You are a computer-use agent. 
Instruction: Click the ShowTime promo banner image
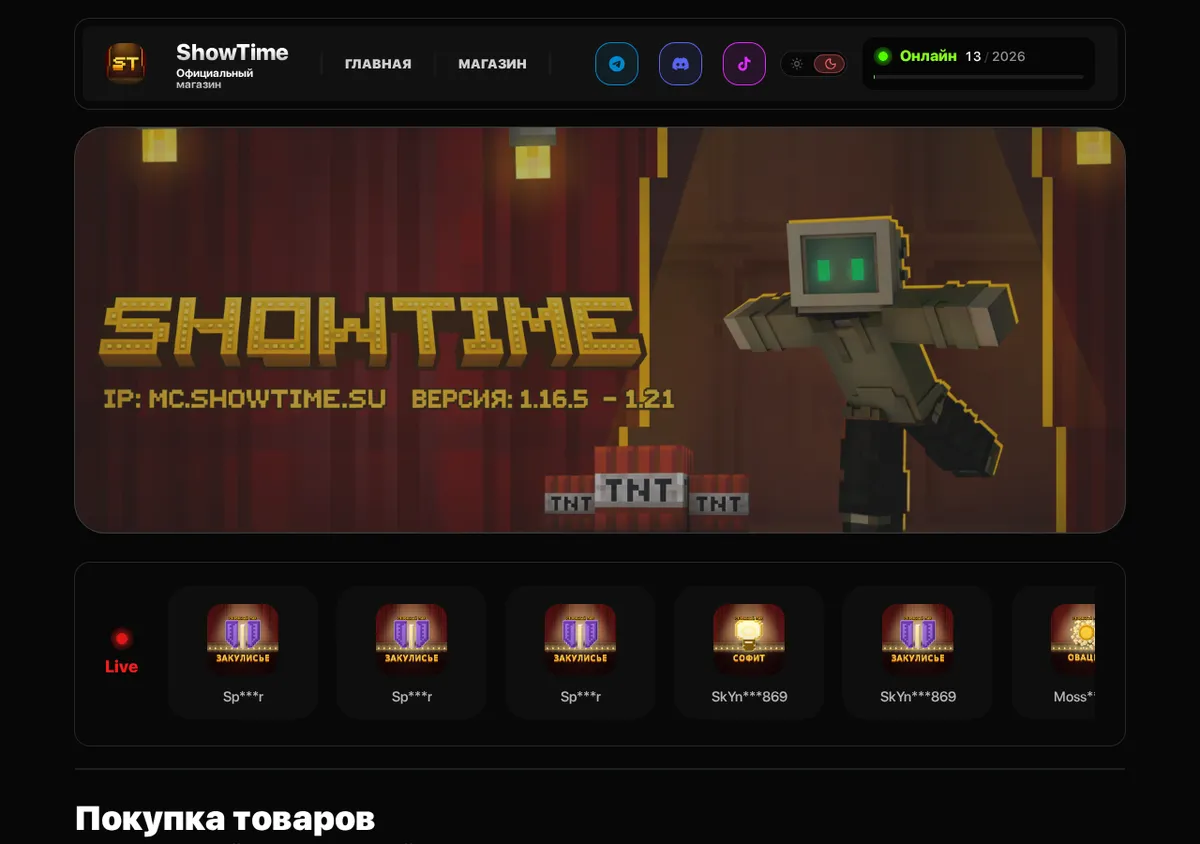(x=600, y=330)
